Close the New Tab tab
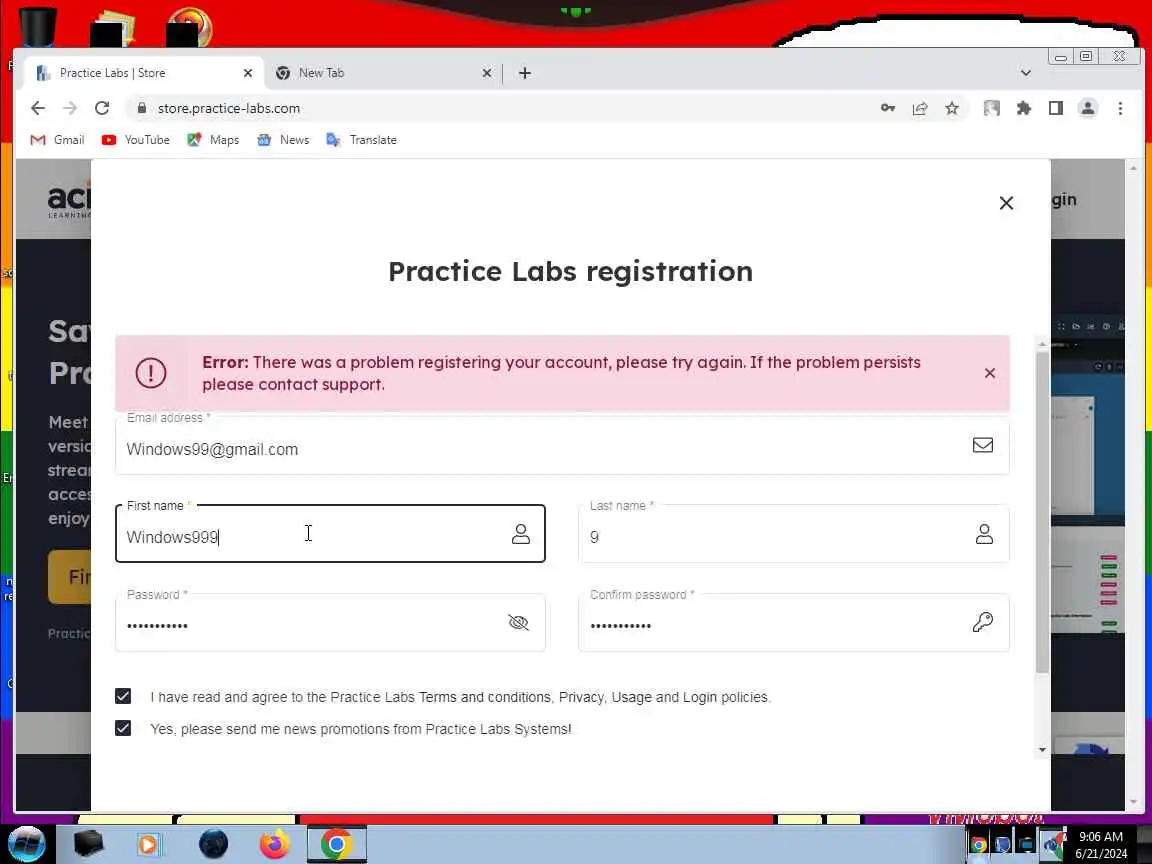 pos(486,73)
